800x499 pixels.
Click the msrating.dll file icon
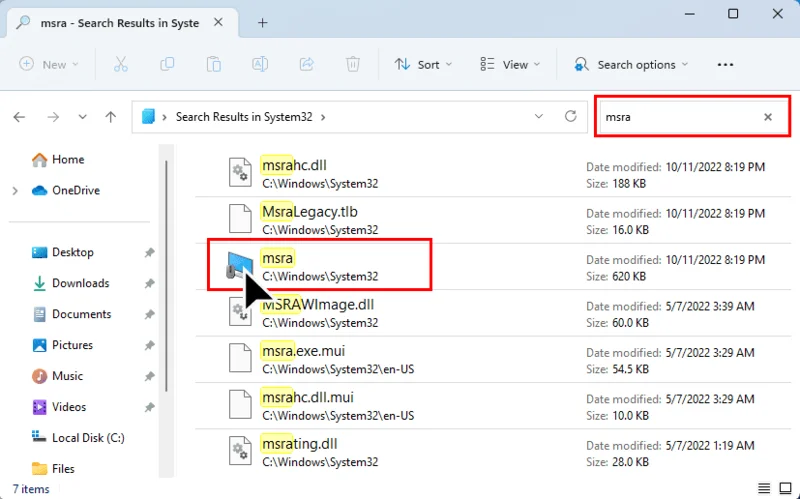tap(240, 451)
